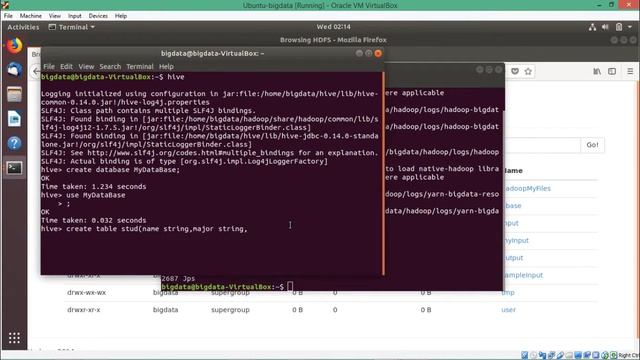640x360 pixels.
Task: Click the Firefox back arrow button
Action: click(x=36, y=71)
